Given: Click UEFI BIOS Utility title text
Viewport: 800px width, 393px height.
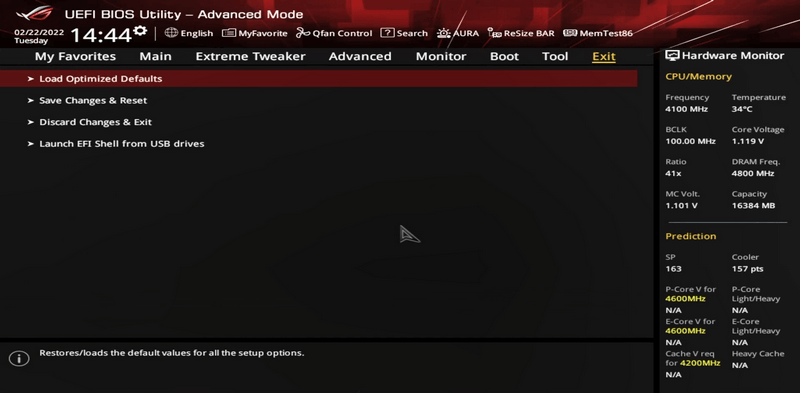Looking at the screenshot, I should tap(184, 14).
